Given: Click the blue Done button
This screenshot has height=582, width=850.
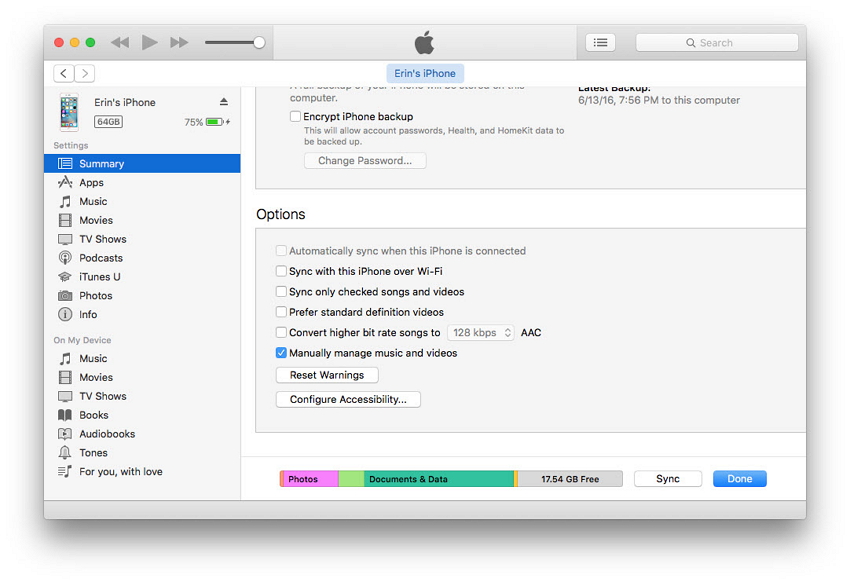Looking at the screenshot, I should pyautogui.click(x=739, y=479).
